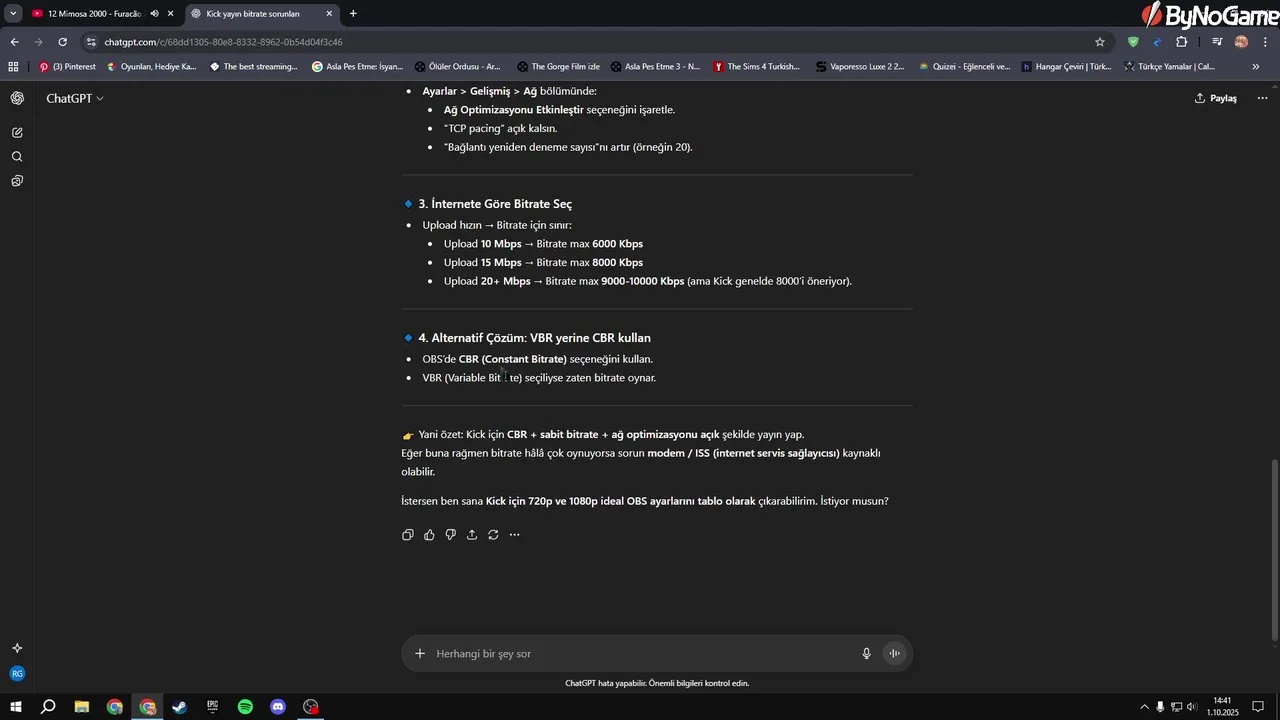The height and width of the screenshot is (720, 1280).
Task: Open the Türkçe Yamalar bookmark
Action: pos(1170,66)
